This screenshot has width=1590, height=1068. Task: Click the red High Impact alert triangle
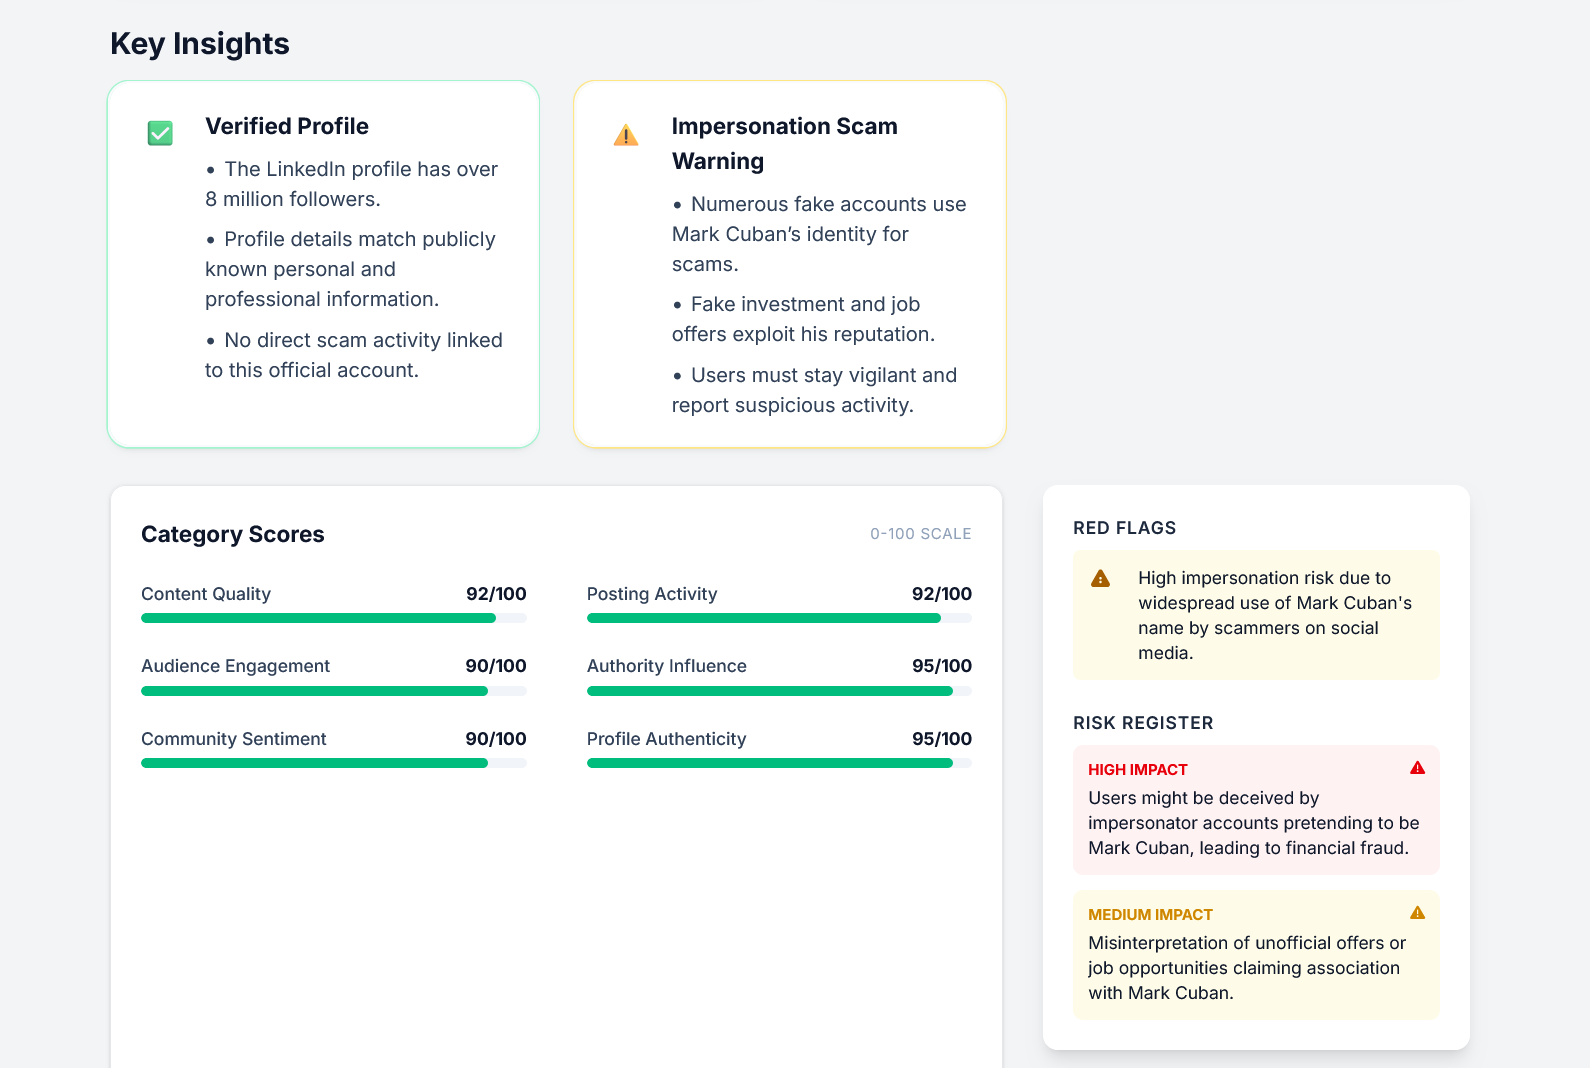coord(1417,768)
